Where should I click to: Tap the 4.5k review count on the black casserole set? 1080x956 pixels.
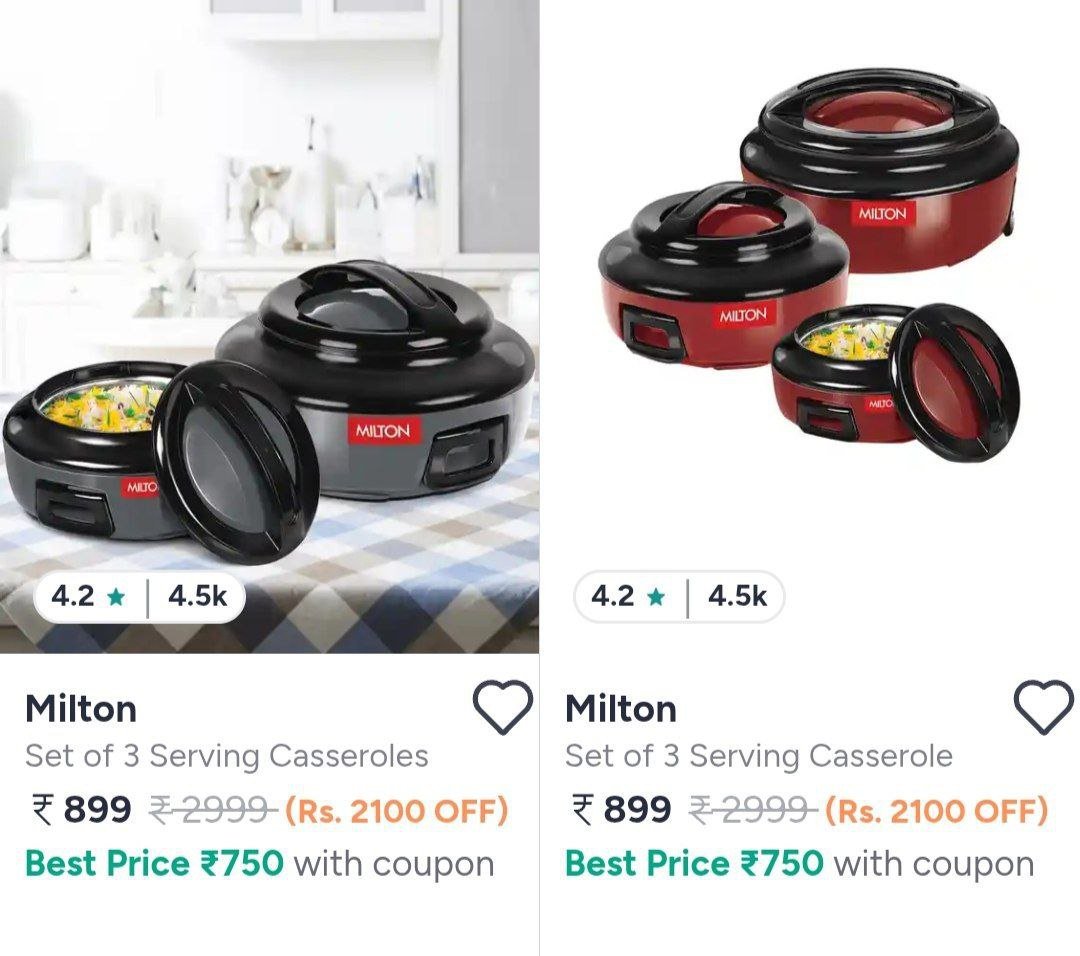[197, 596]
